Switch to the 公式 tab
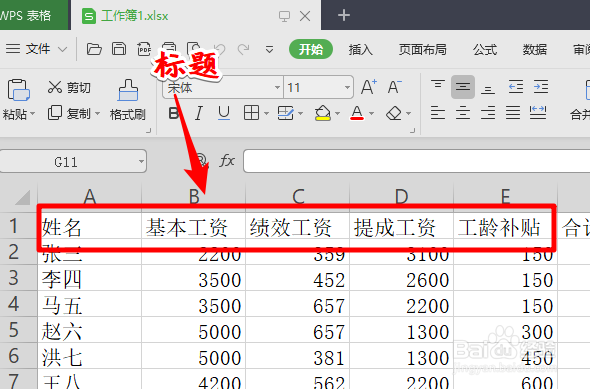 pyautogui.click(x=485, y=49)
